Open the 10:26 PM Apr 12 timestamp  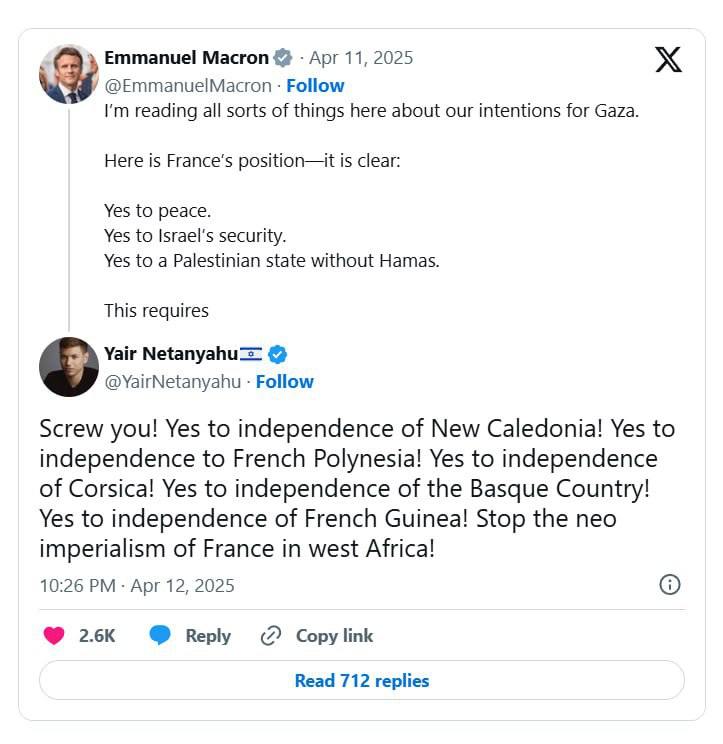tap(137, 585)
